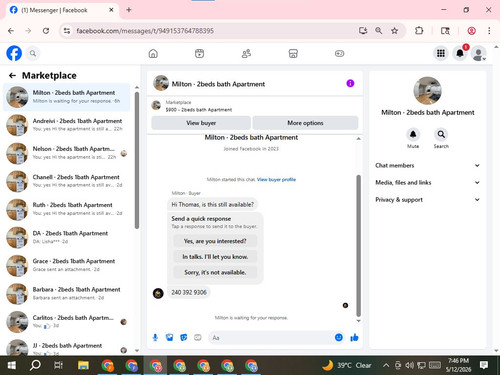Open the emoji picker in the message box
Viewport: 500px width, 375px height.
tap(339, 338)
